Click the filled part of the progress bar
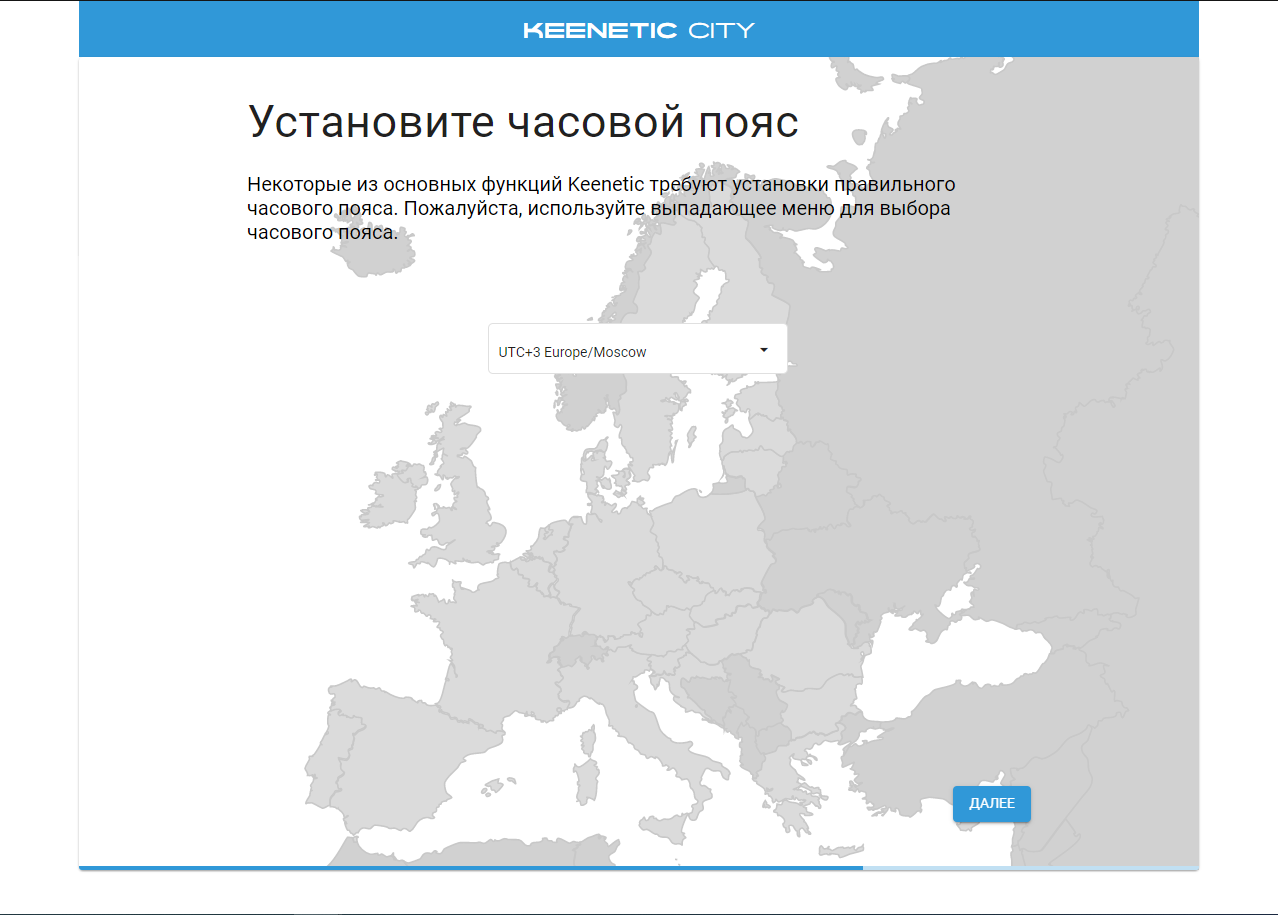The width and height of the screenshot is (1278, 915). pos(470,867)
